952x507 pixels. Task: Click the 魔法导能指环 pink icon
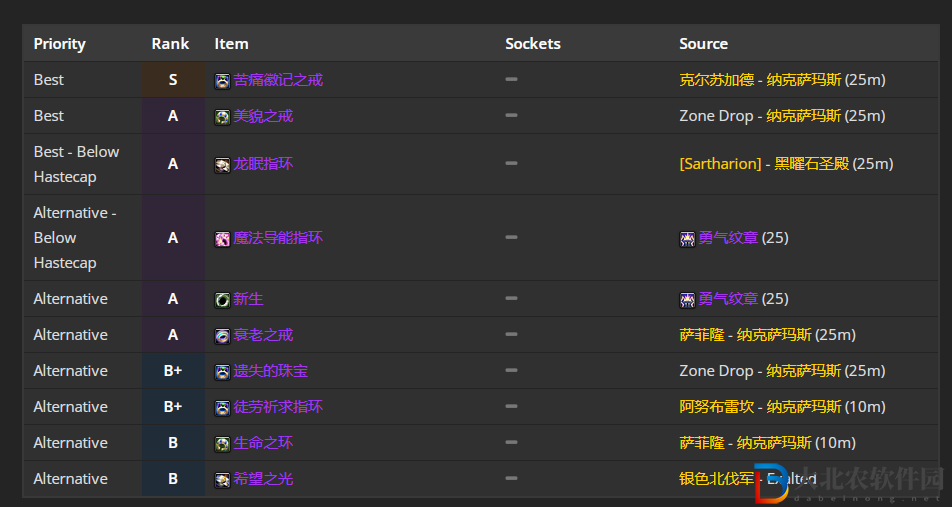tap(222, 239)
